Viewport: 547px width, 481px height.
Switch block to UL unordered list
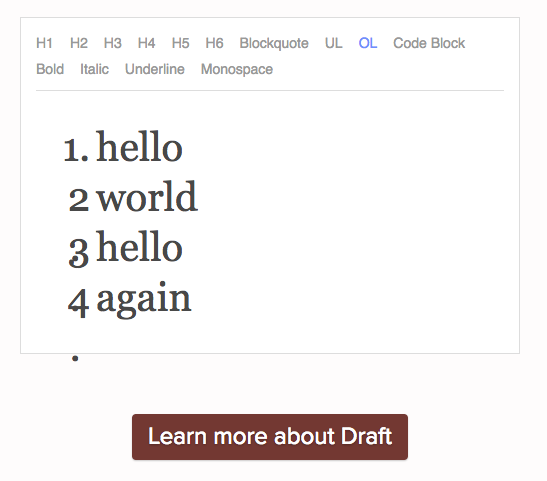pyautogui.click(x=334, y=43)
